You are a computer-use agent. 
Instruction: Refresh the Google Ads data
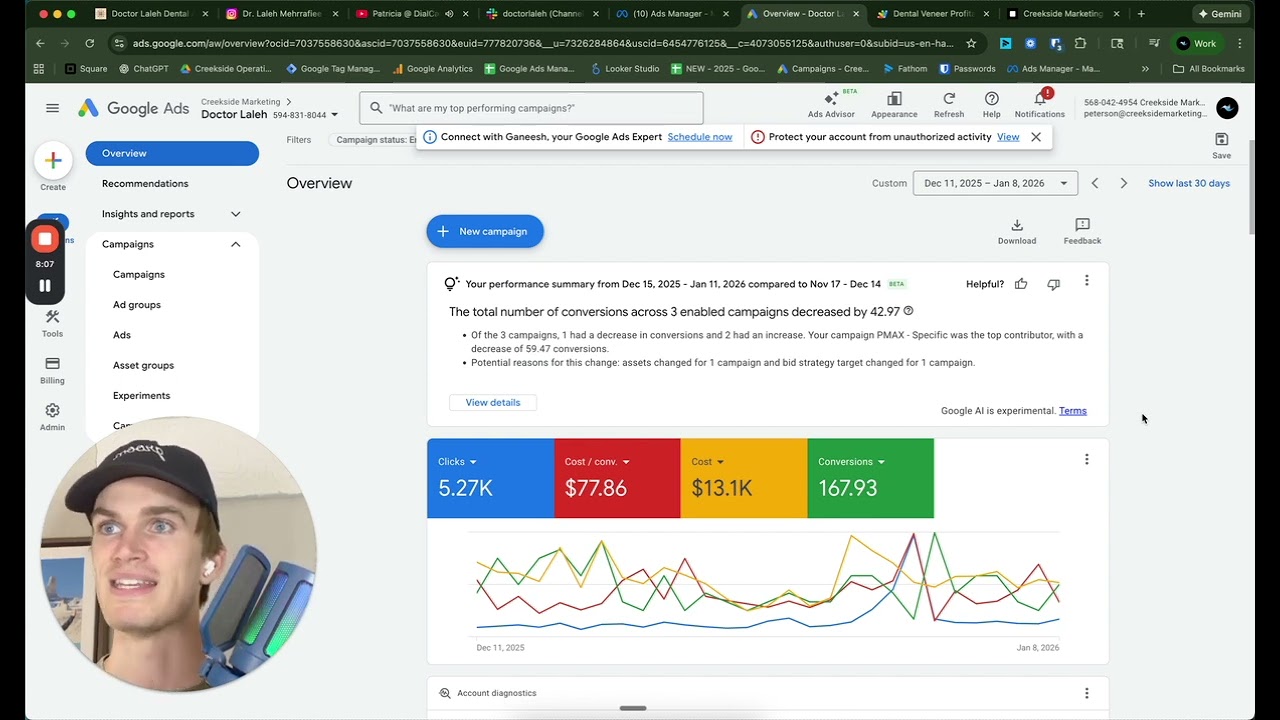(949, 104)
